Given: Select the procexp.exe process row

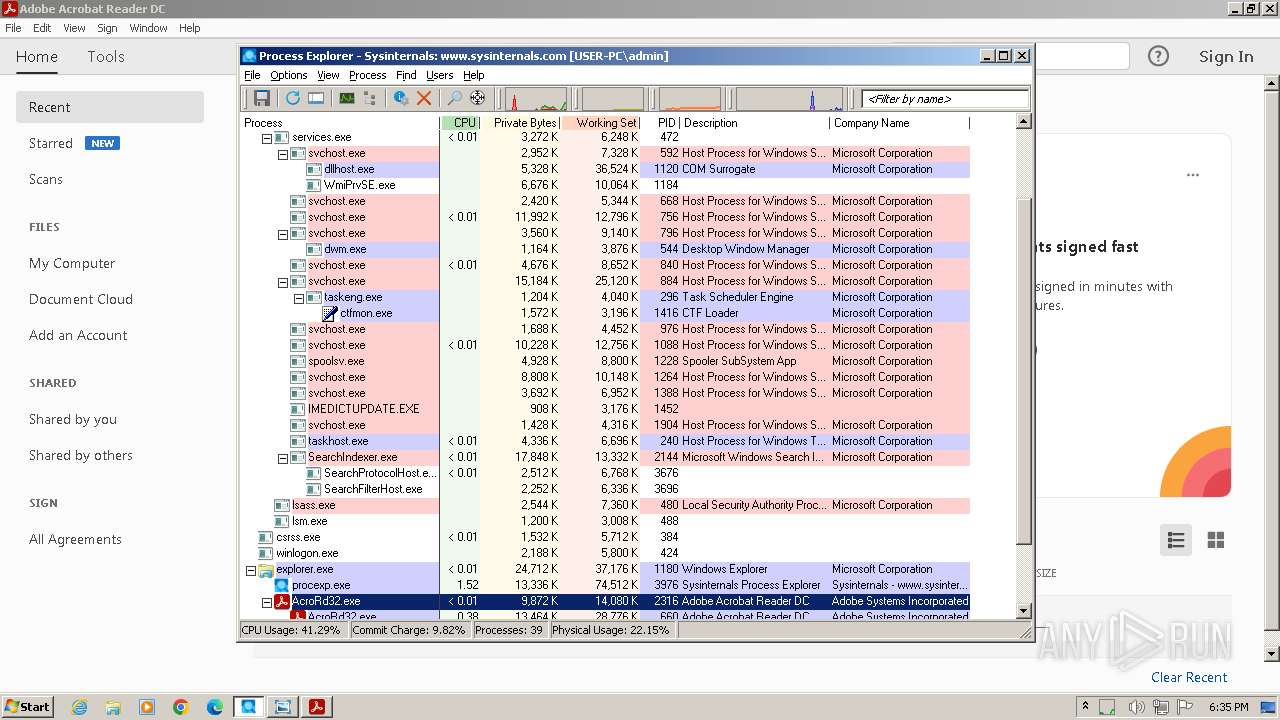Looking at the screenshot, I should point(605,585).
